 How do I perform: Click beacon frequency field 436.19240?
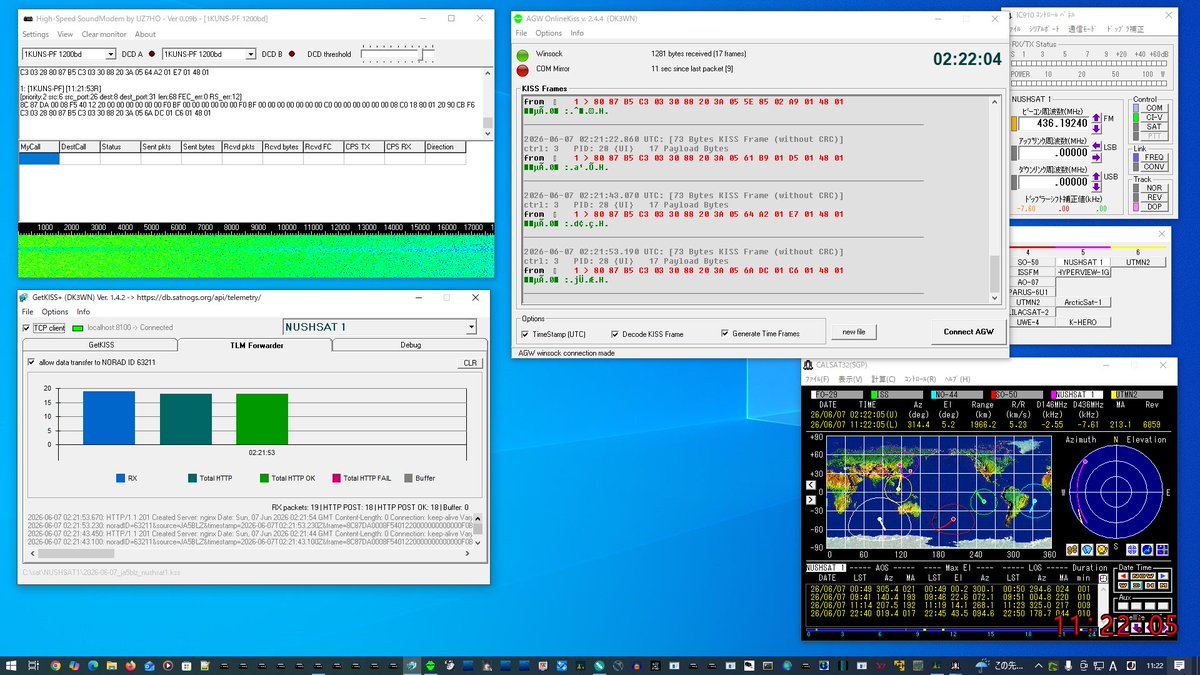click(1053, 125)
